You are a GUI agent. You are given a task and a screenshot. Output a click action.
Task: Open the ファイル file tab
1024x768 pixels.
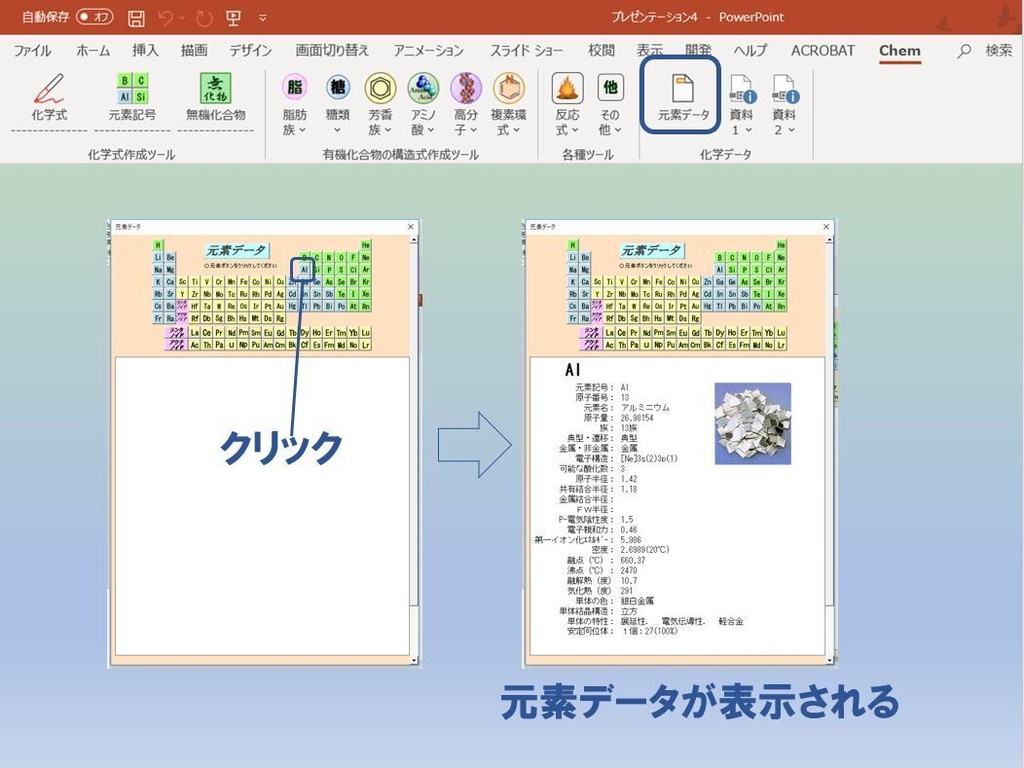click(32, 50)
